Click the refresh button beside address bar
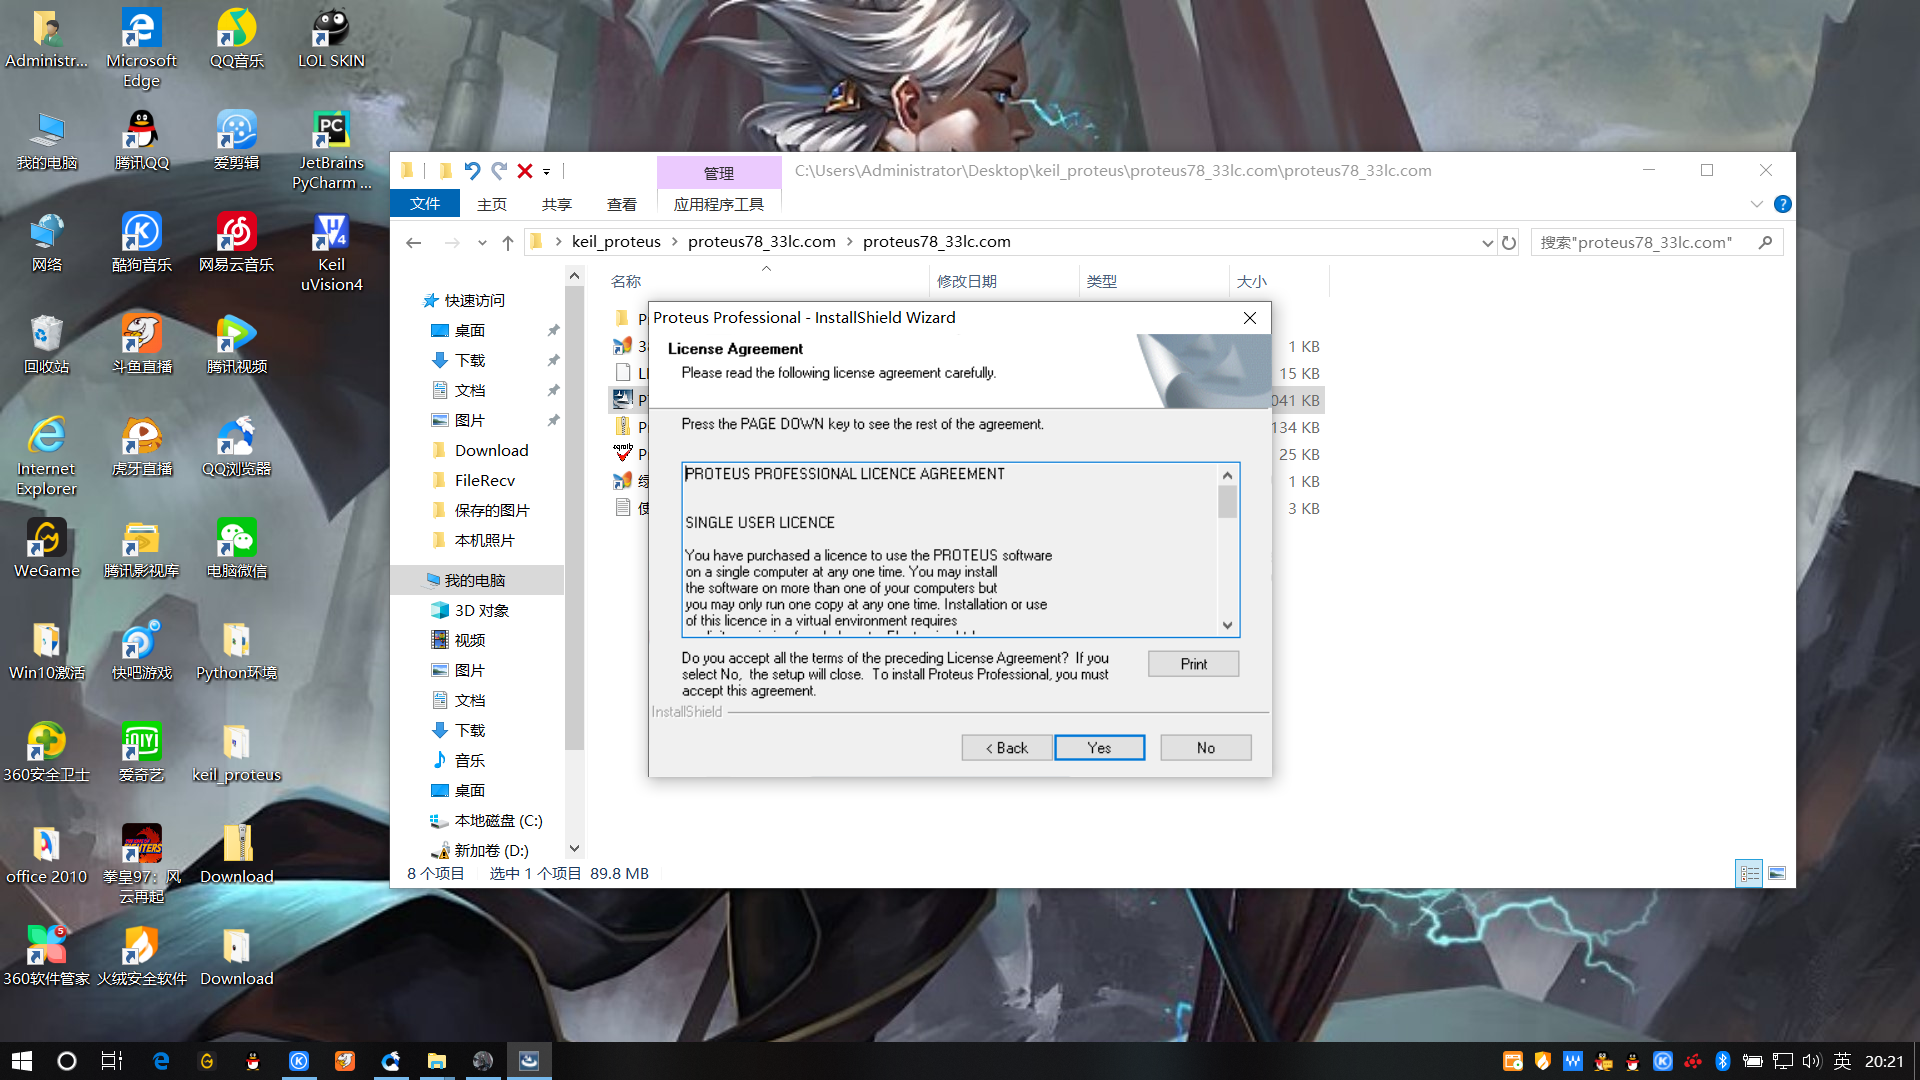The image size is (1920, 1080). 1509,242
